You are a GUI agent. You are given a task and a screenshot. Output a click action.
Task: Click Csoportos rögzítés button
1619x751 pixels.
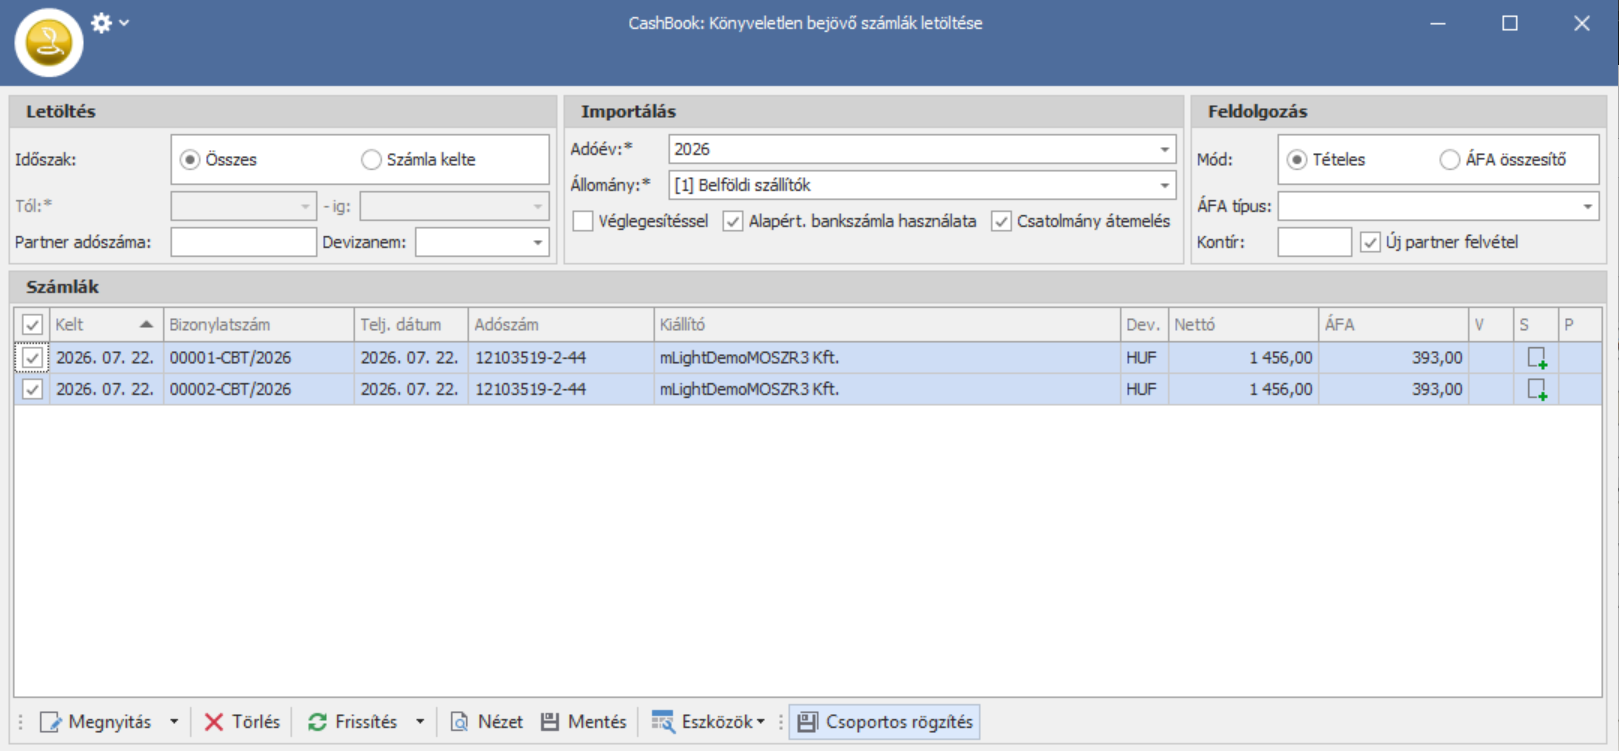pos(884,722)
